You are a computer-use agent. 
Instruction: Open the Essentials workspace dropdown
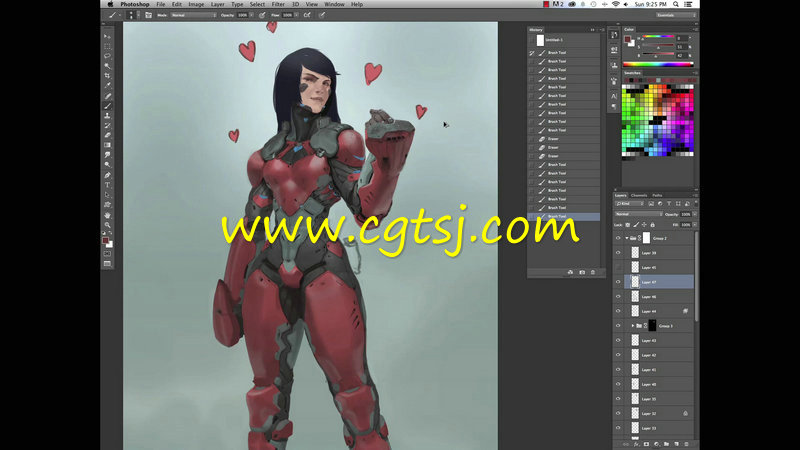(x=676, y=15)
